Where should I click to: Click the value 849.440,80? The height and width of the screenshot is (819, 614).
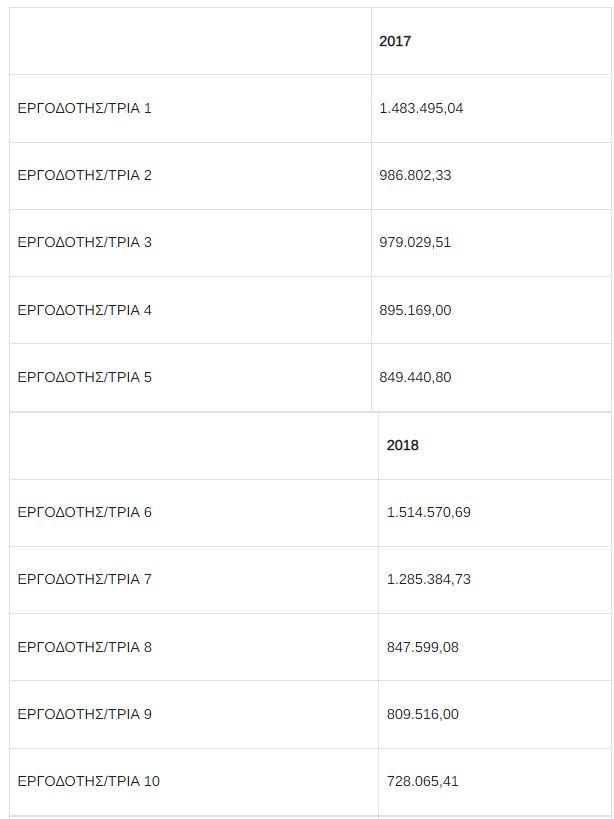coord(415,377)
